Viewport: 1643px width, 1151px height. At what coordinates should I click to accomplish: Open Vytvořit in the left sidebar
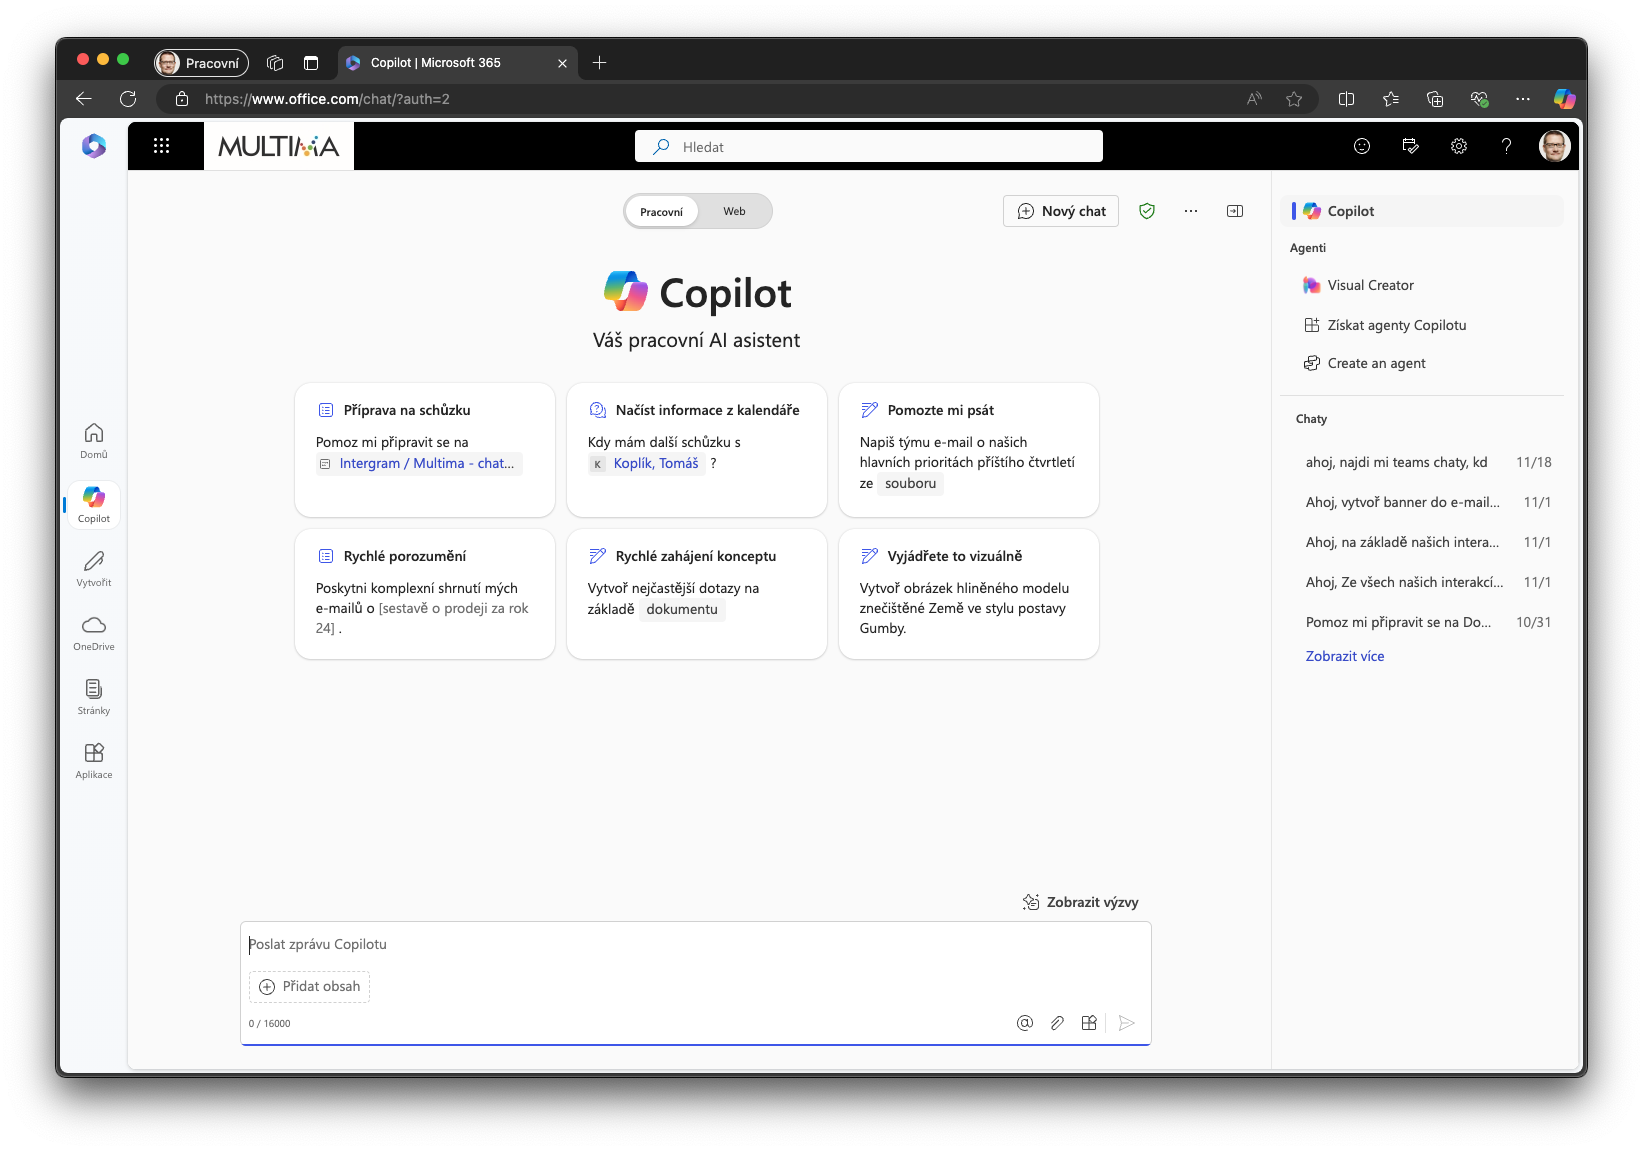tap(94, 568)
